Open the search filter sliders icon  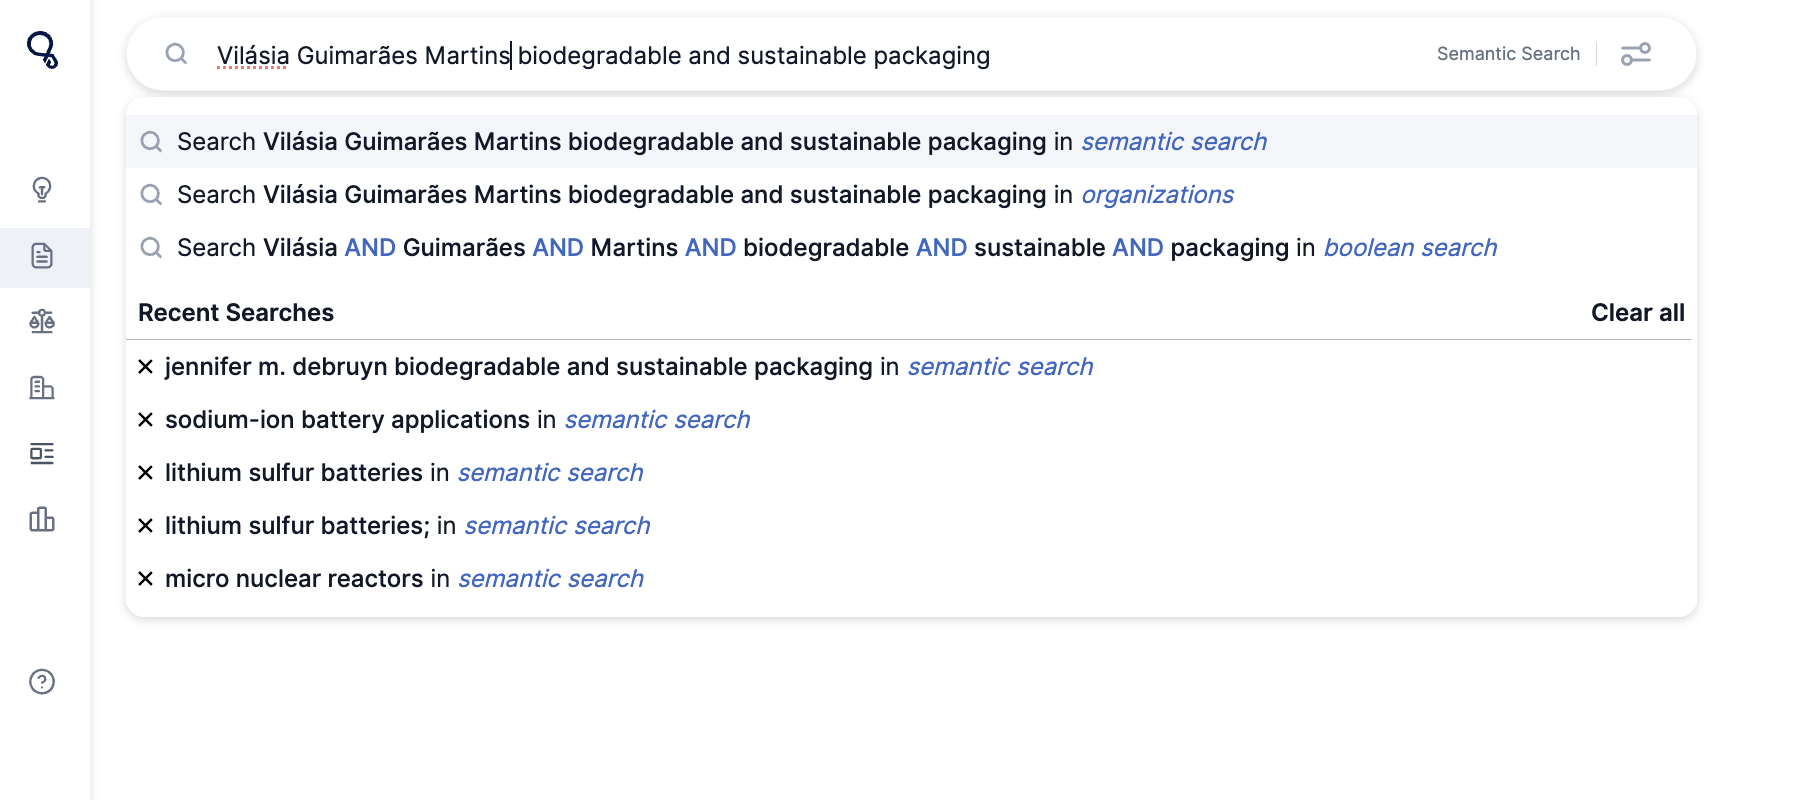point(1636,54)
